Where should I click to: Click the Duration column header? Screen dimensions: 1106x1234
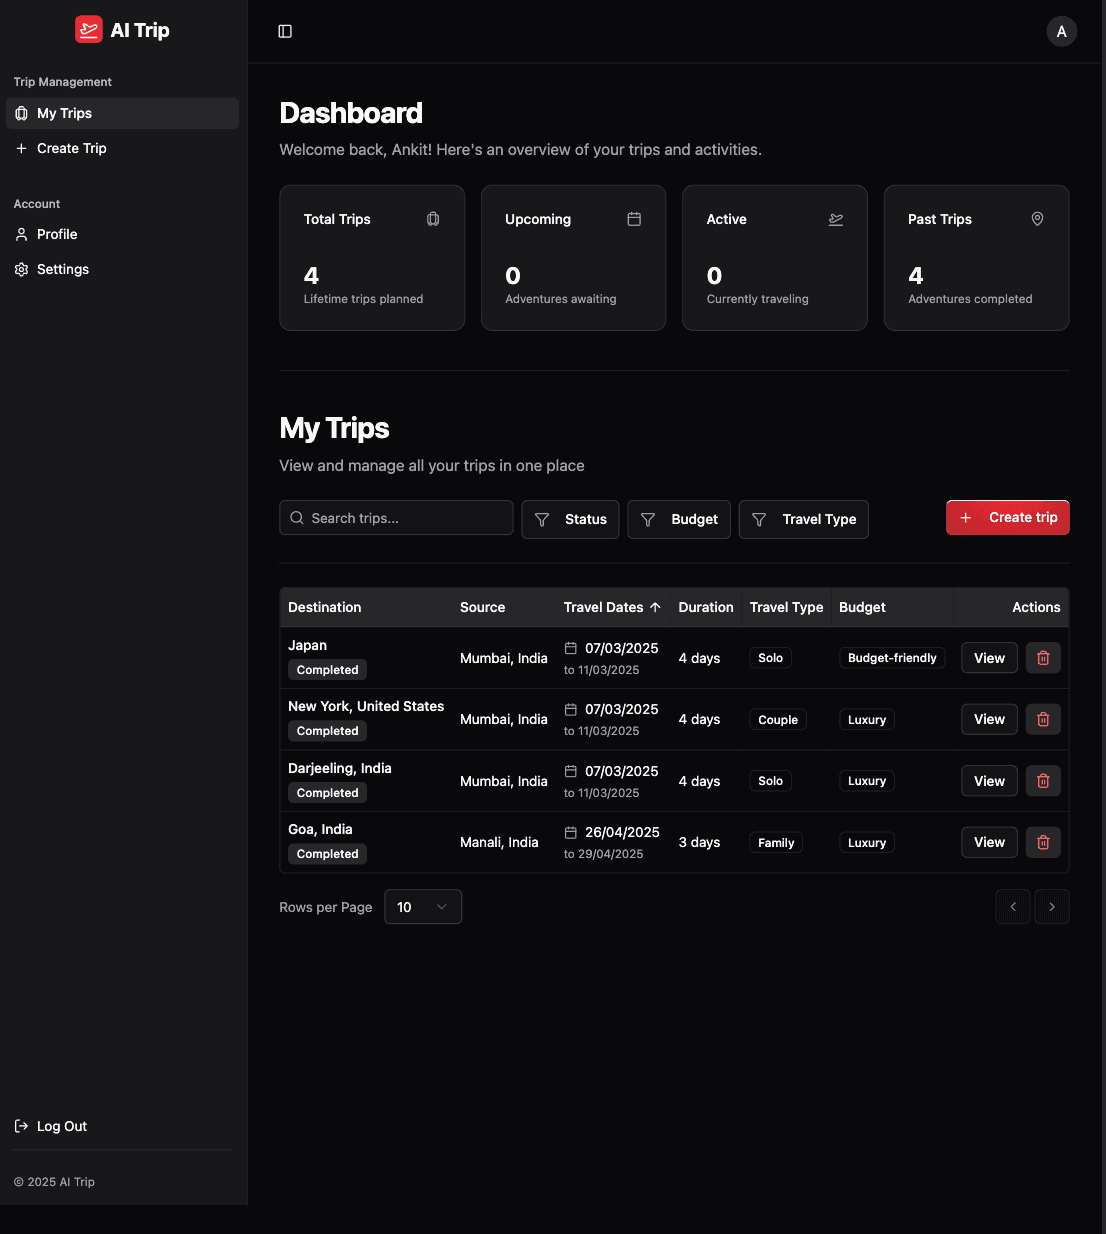click(706, 607)
